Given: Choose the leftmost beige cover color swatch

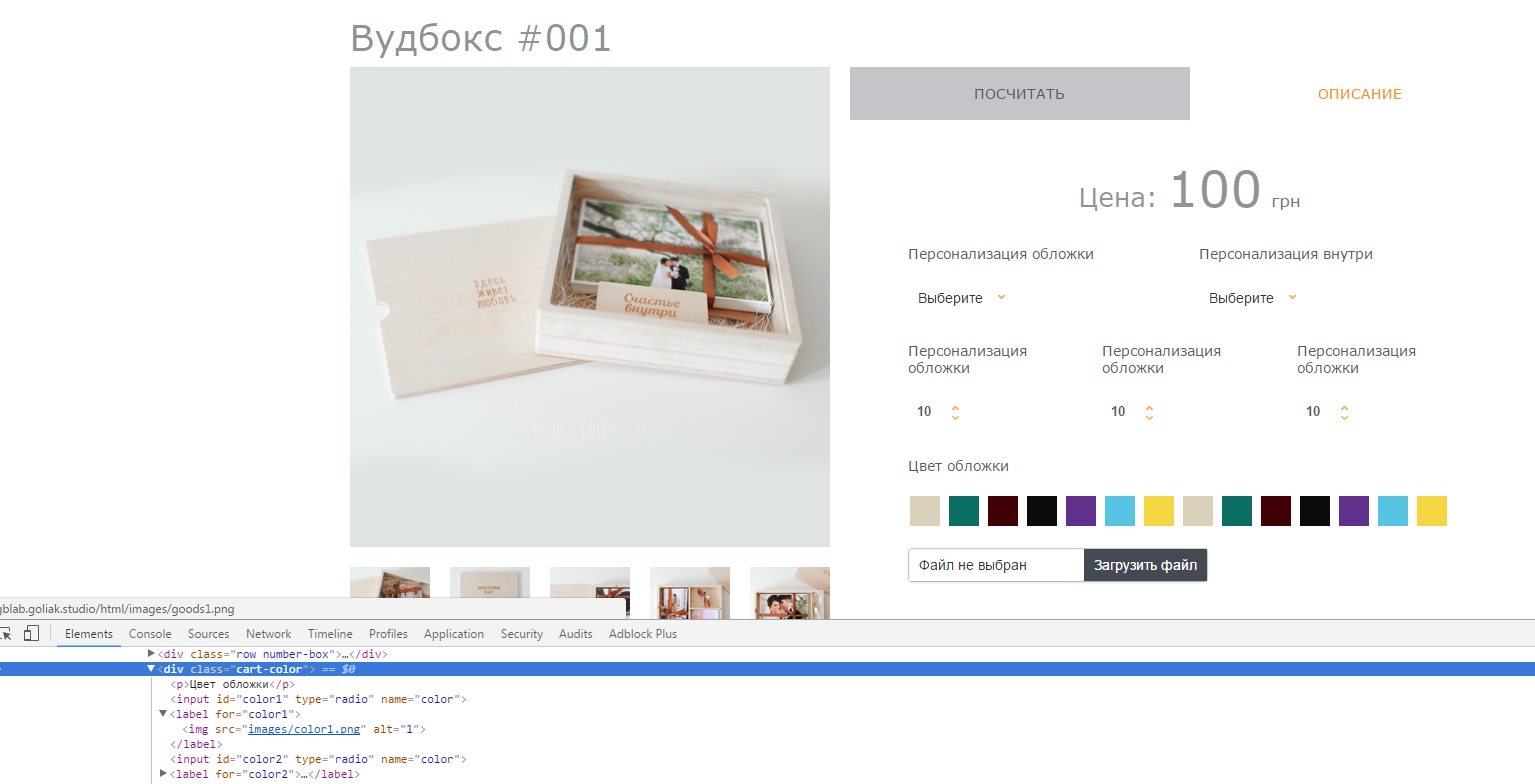Looking at the screenshot, I should [924, 511].
